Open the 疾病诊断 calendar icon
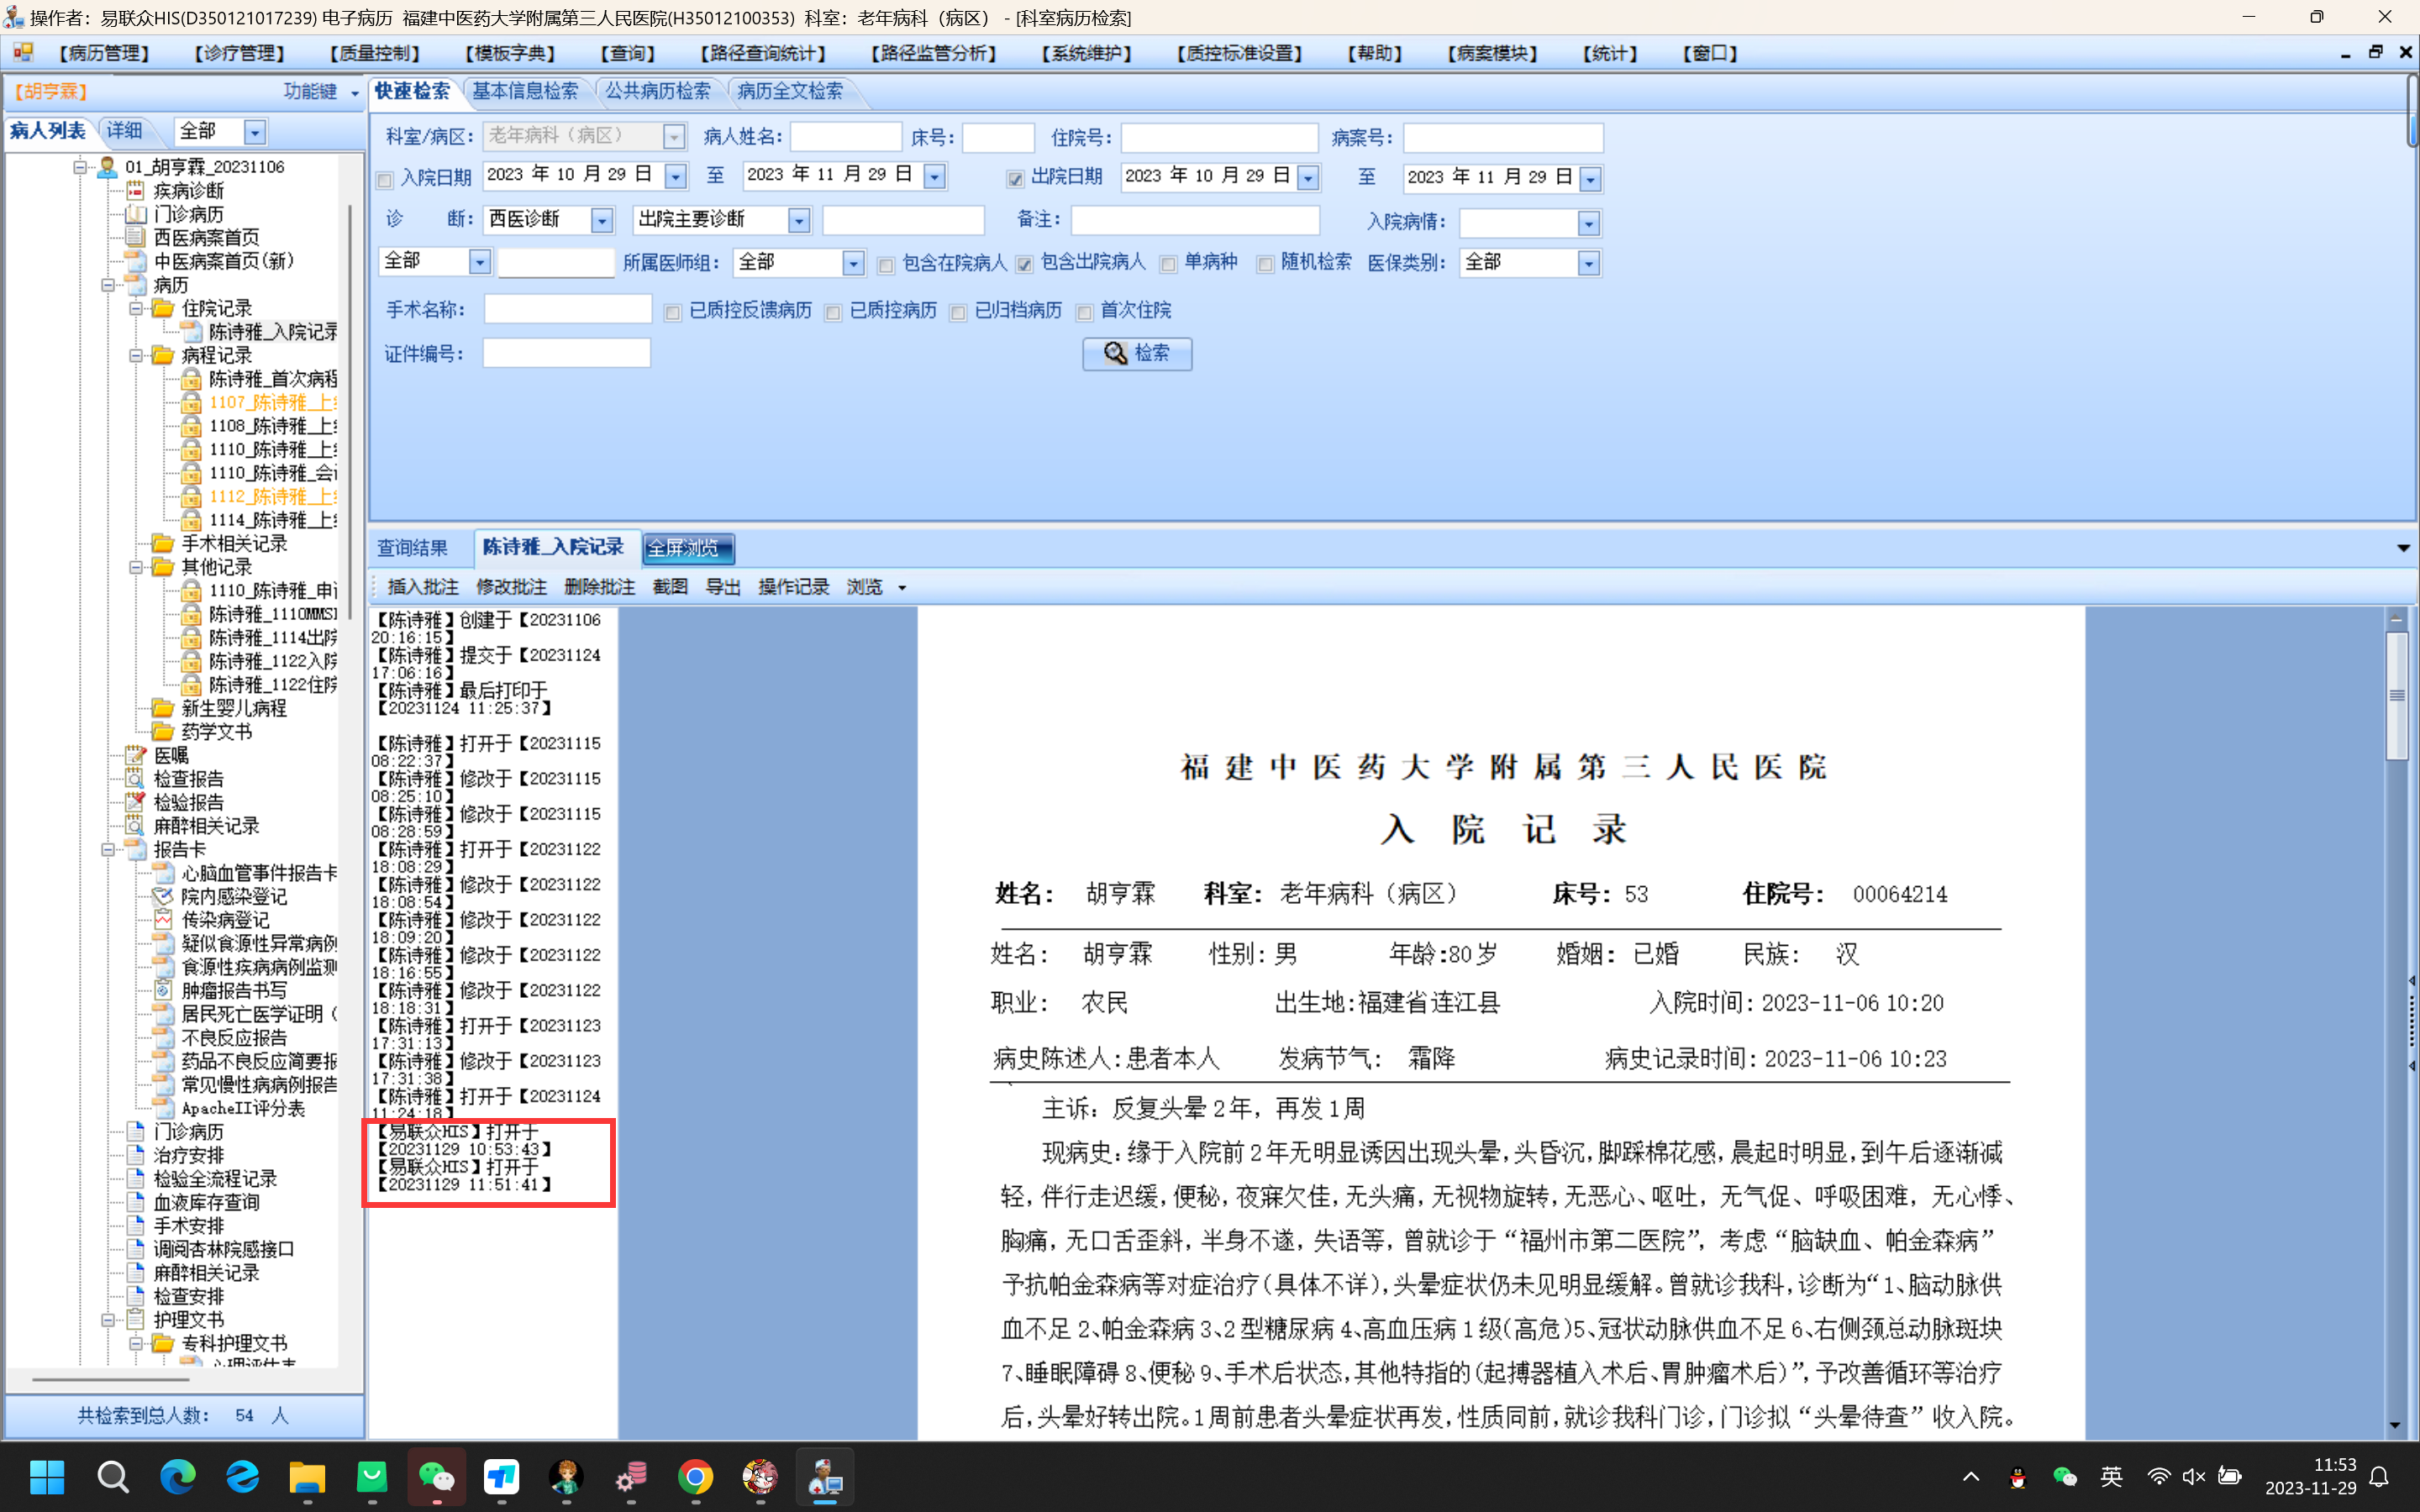This screenshot has height=1512, width=2420. tap(135, 190)
